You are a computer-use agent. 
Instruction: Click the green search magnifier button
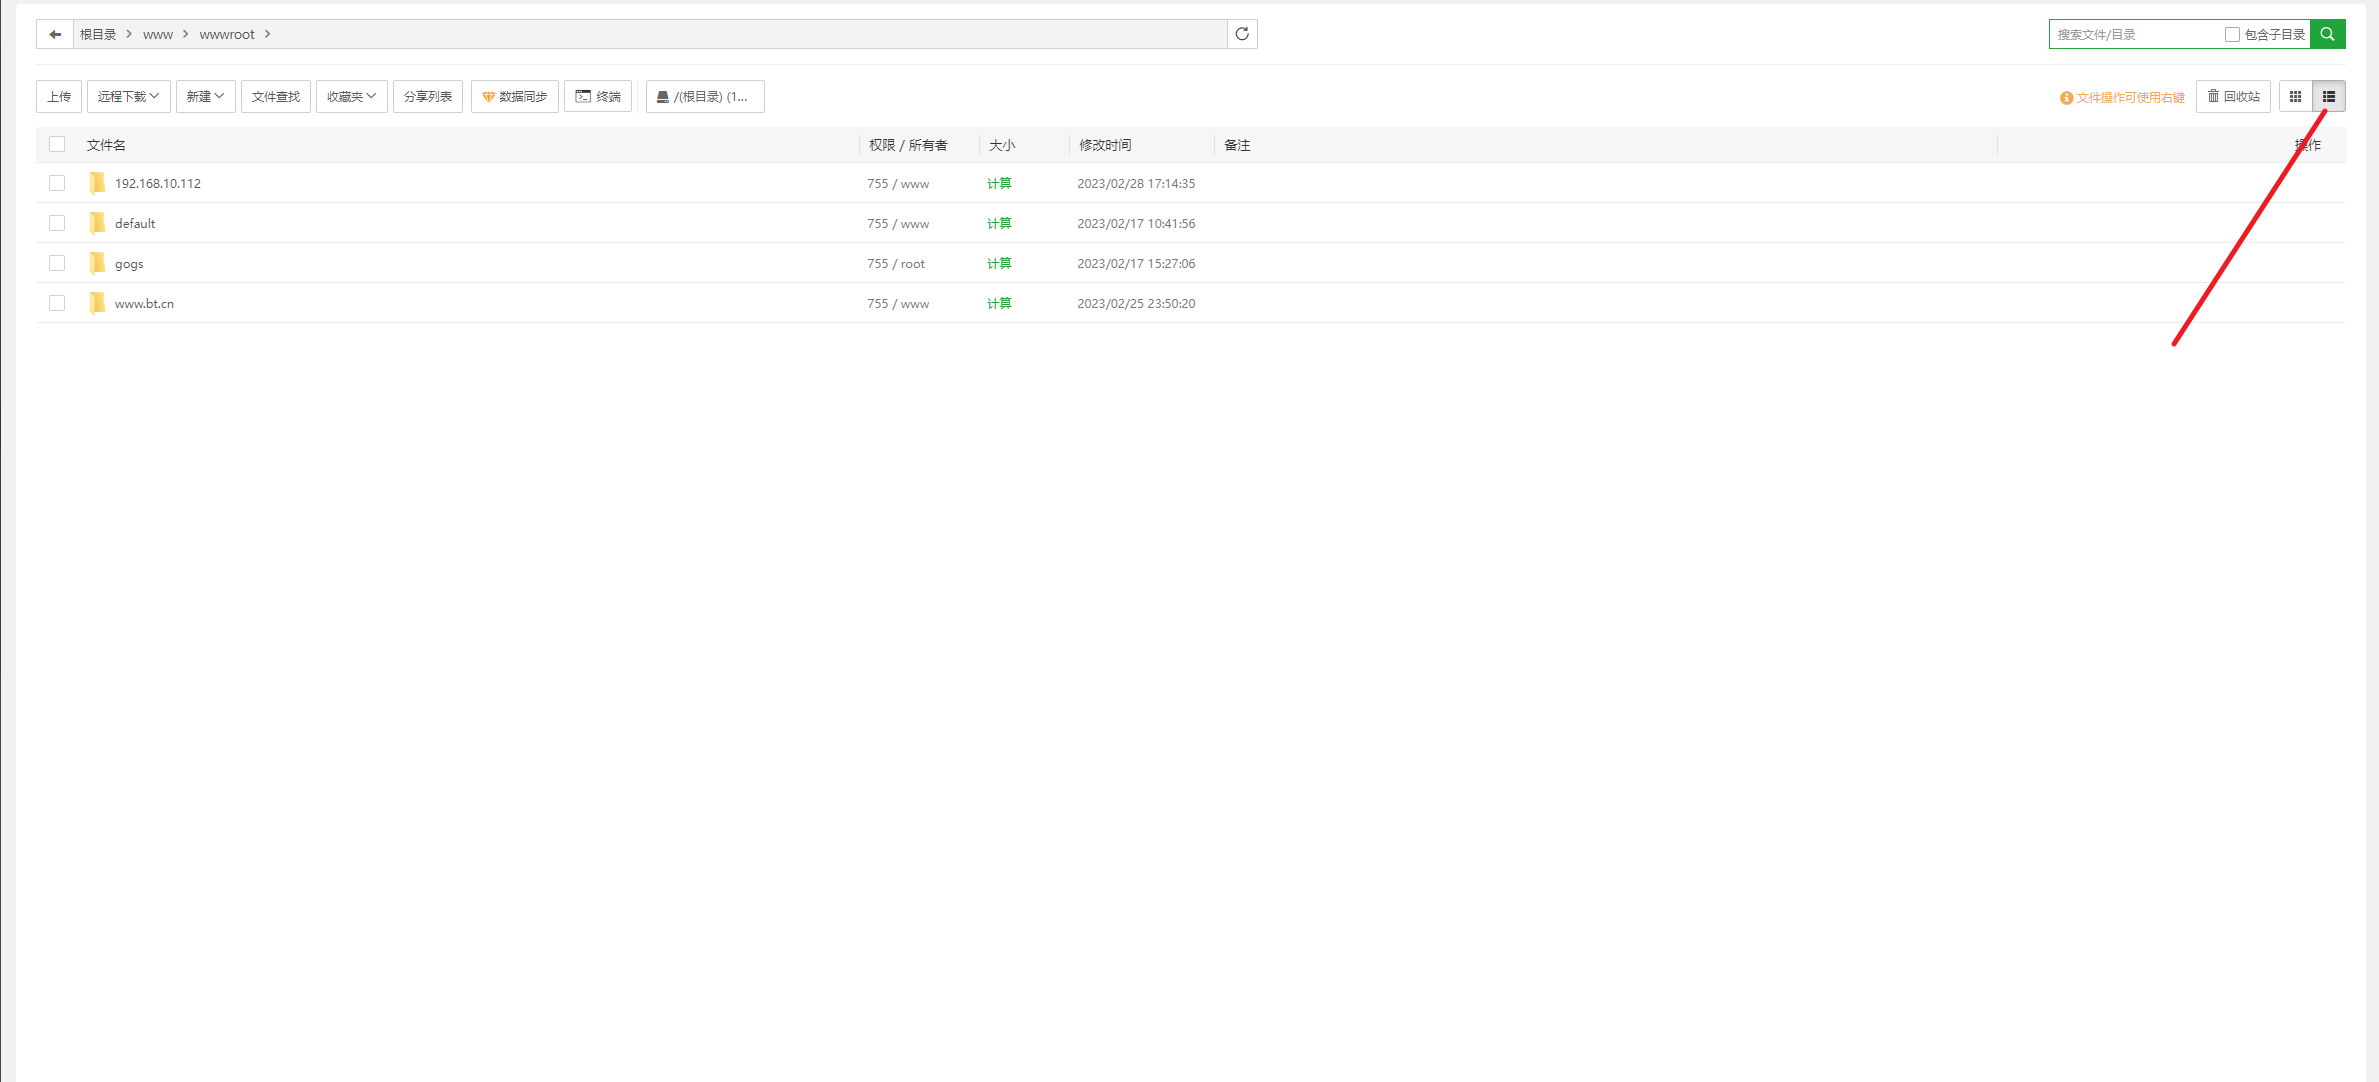tap(2328, 34)
